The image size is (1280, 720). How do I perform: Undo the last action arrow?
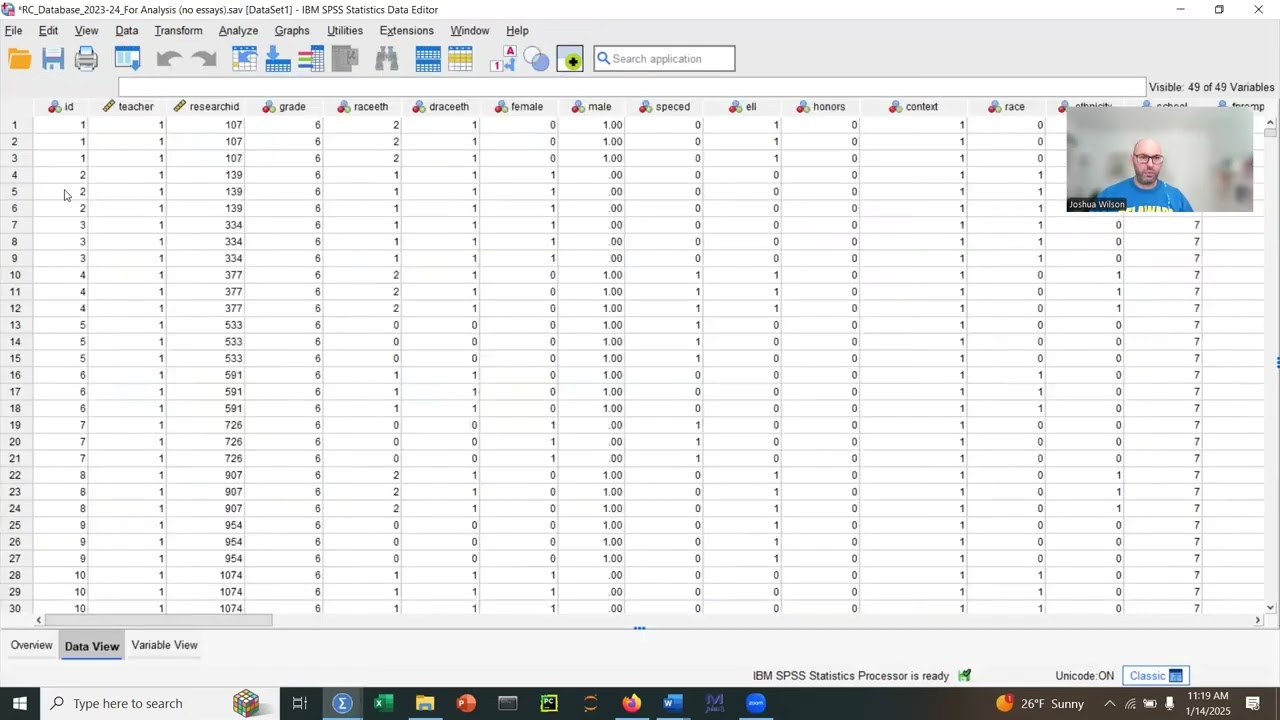169,60
